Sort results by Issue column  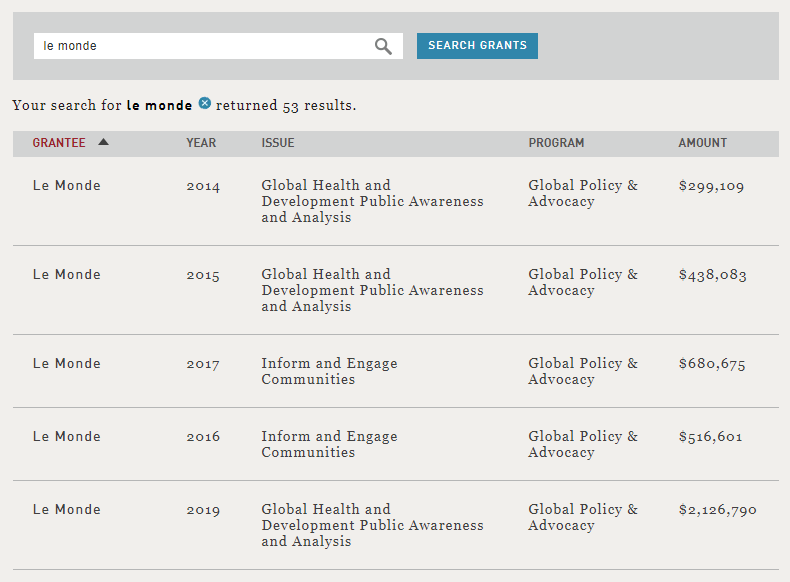coord(278,143)
